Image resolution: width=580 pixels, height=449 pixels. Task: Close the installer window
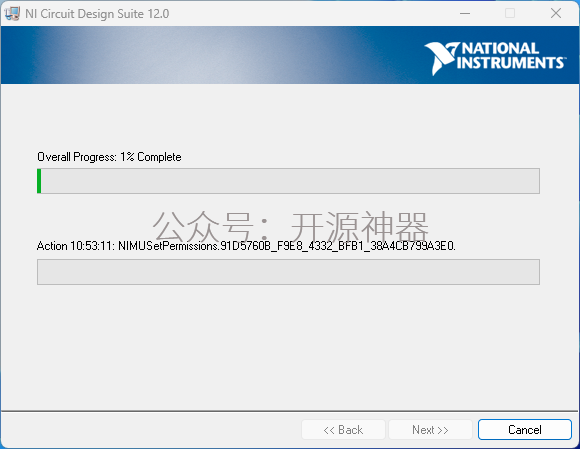point(556,13)
